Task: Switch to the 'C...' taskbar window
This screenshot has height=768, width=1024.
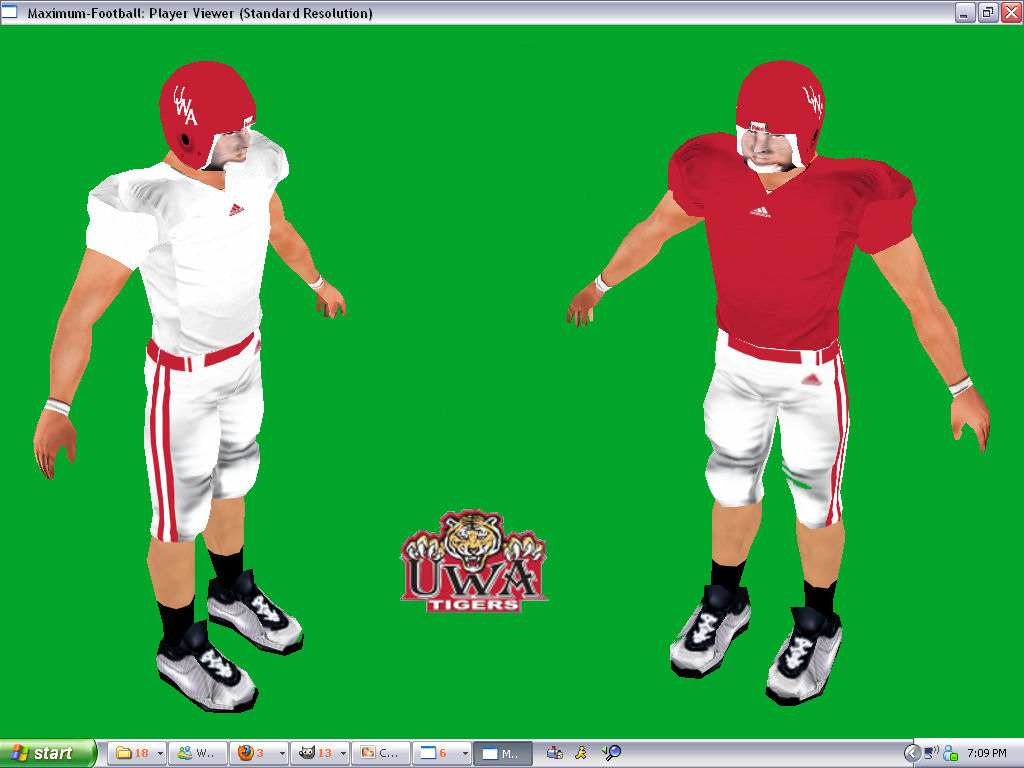Action: (x=381, y=753)
